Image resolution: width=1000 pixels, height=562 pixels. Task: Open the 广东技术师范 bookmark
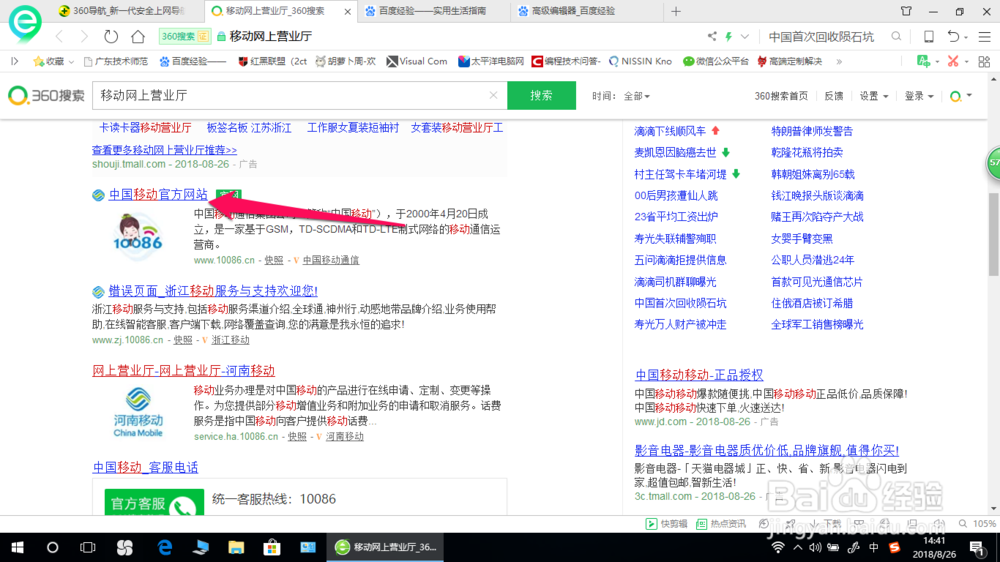pyautogui.click(x=115, y=61)
